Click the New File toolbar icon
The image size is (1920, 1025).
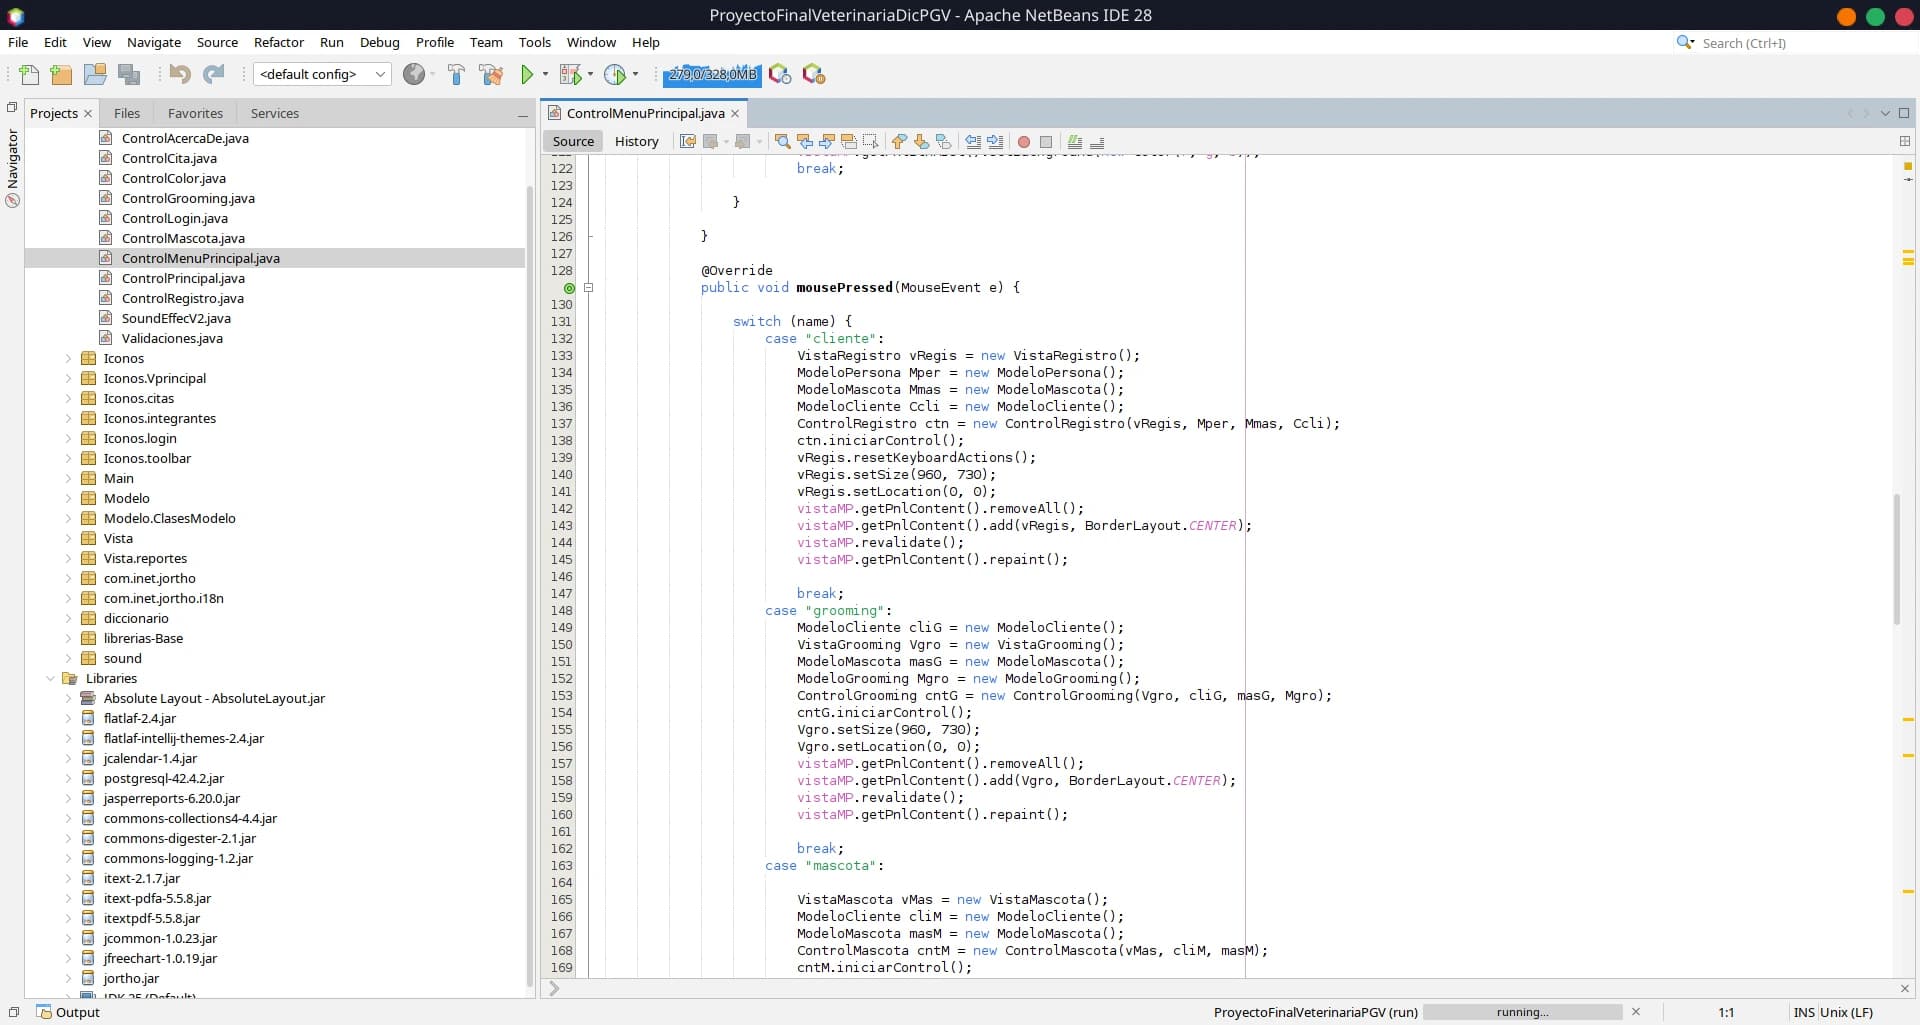click(x=29, y=75)
